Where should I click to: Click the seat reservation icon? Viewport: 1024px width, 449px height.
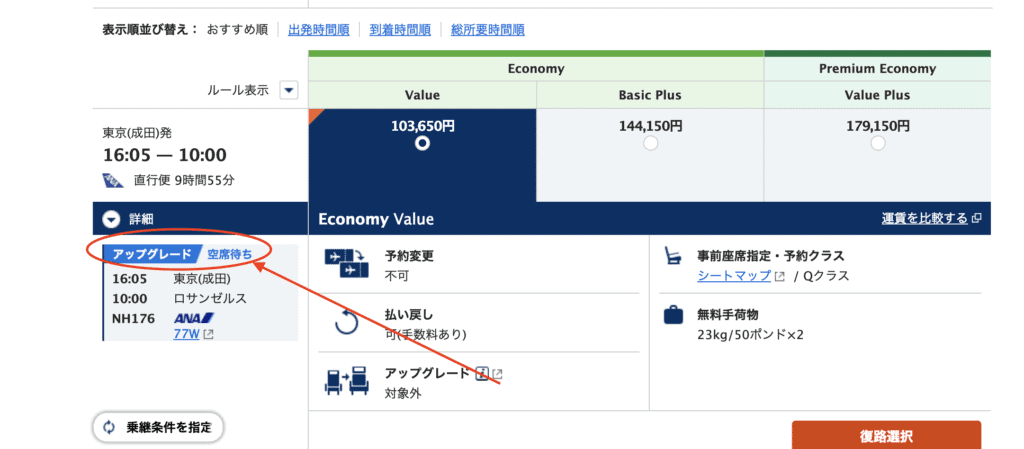click(674, 256)
